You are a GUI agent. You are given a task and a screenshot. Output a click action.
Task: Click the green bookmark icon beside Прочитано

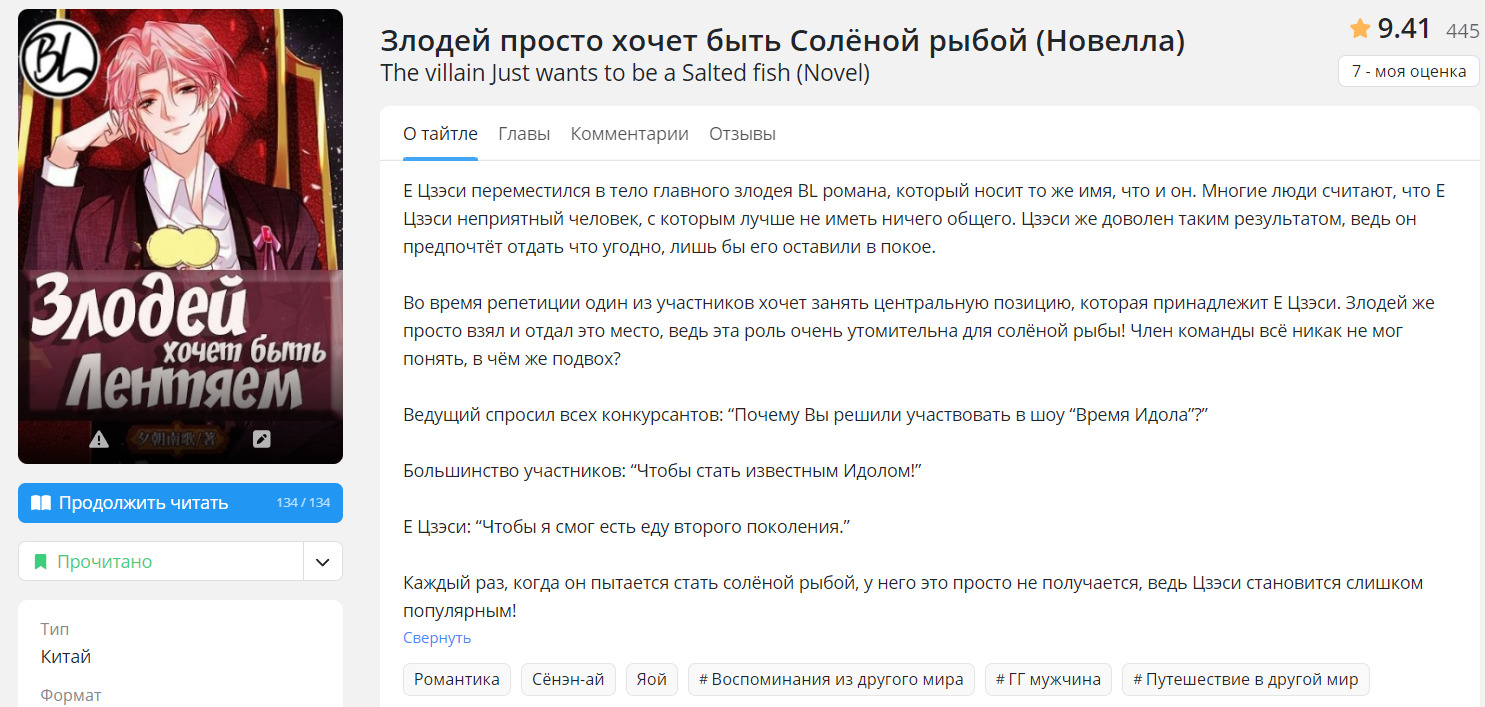tap(41, 562)
